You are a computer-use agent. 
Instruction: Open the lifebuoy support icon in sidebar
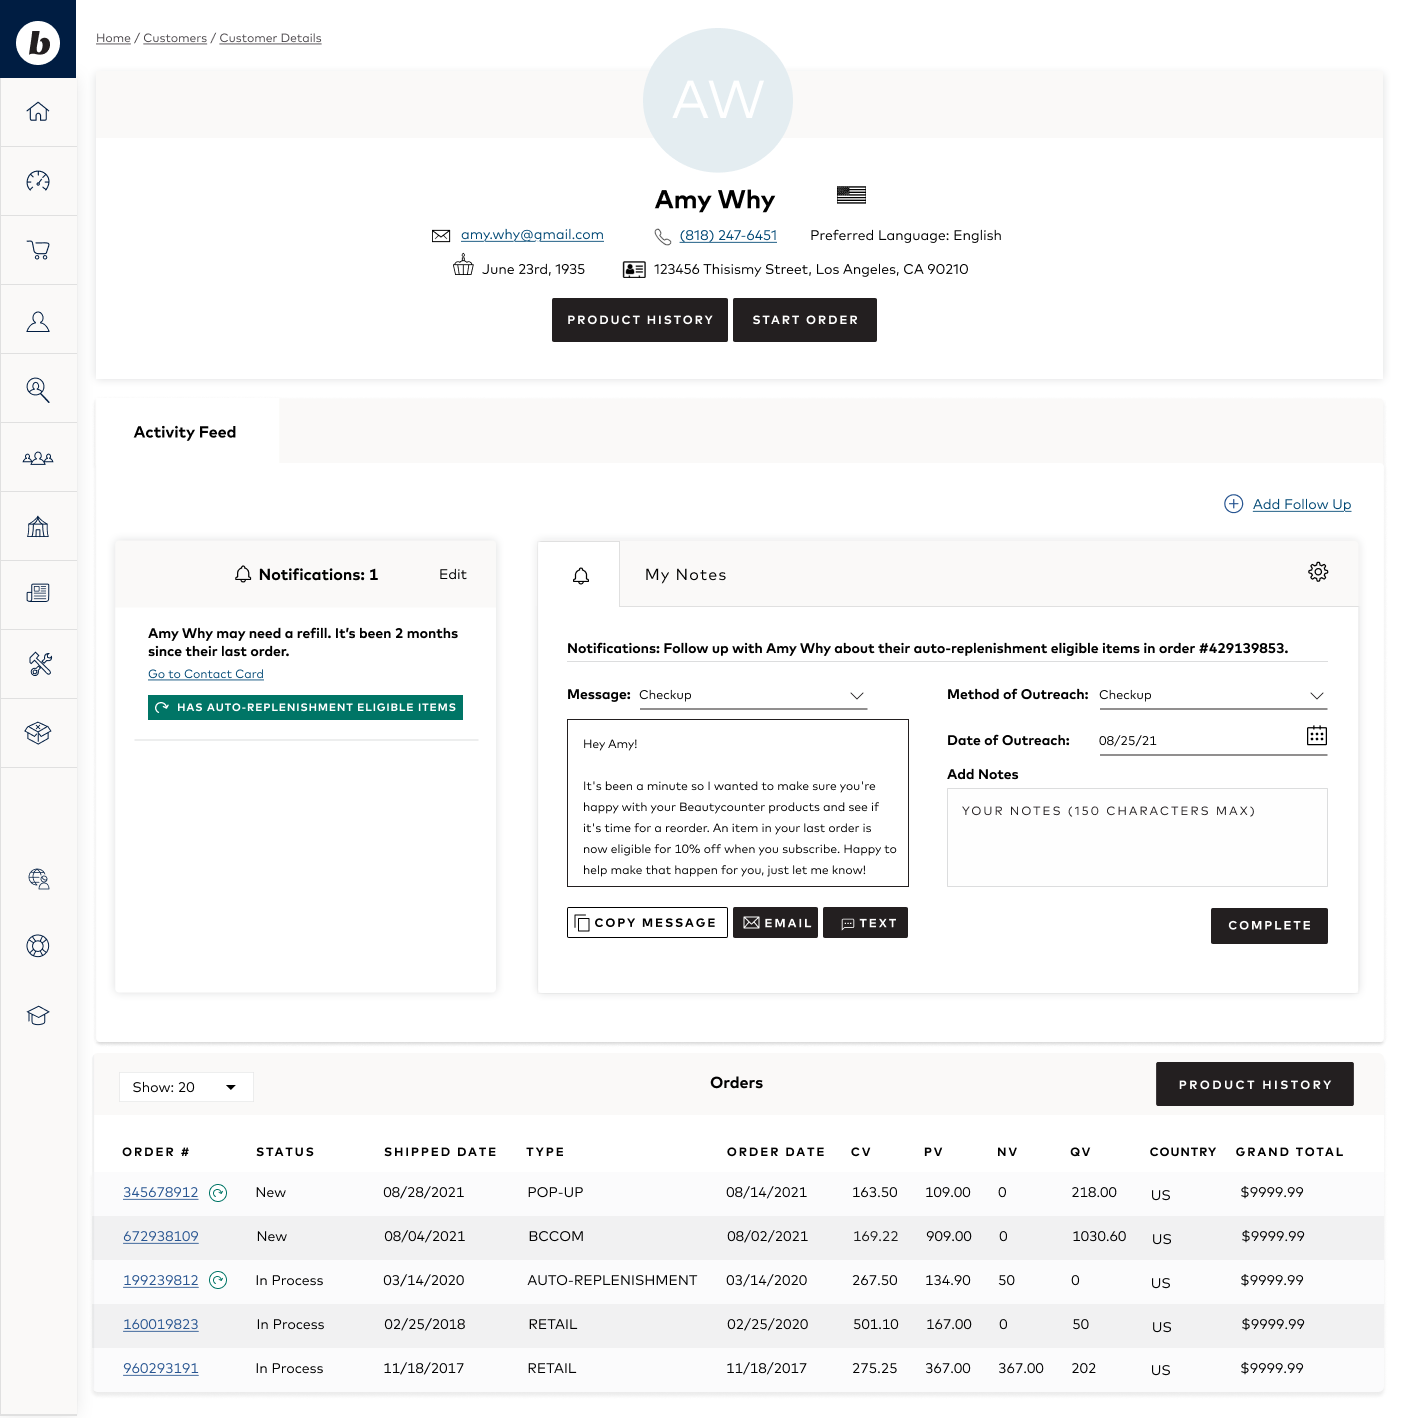[38, 946]
